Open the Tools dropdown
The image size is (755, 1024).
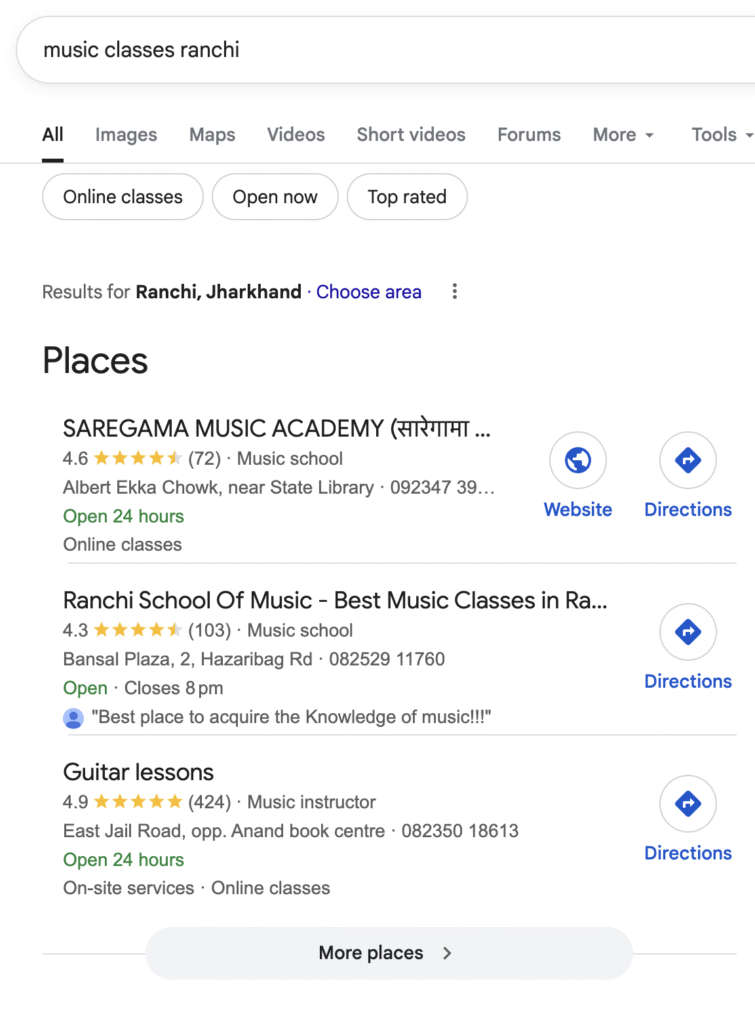[x=721, y=135]
